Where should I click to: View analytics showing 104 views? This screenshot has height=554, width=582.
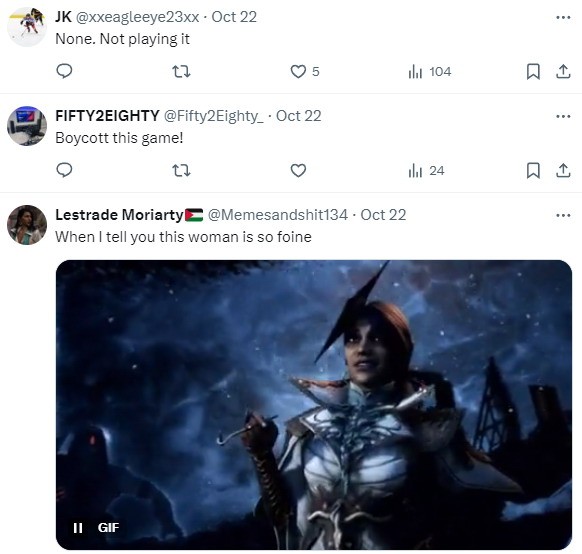[429, 71]
